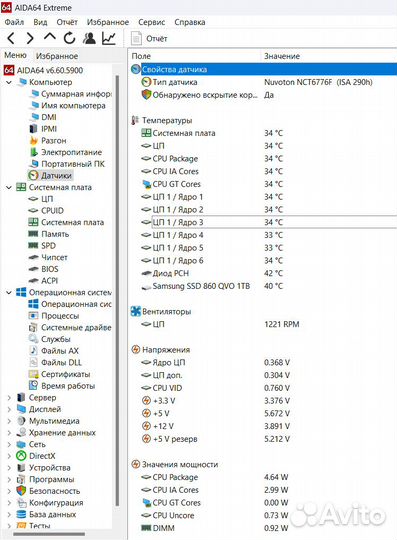Click the IPMI server icon

click(33, 129)
